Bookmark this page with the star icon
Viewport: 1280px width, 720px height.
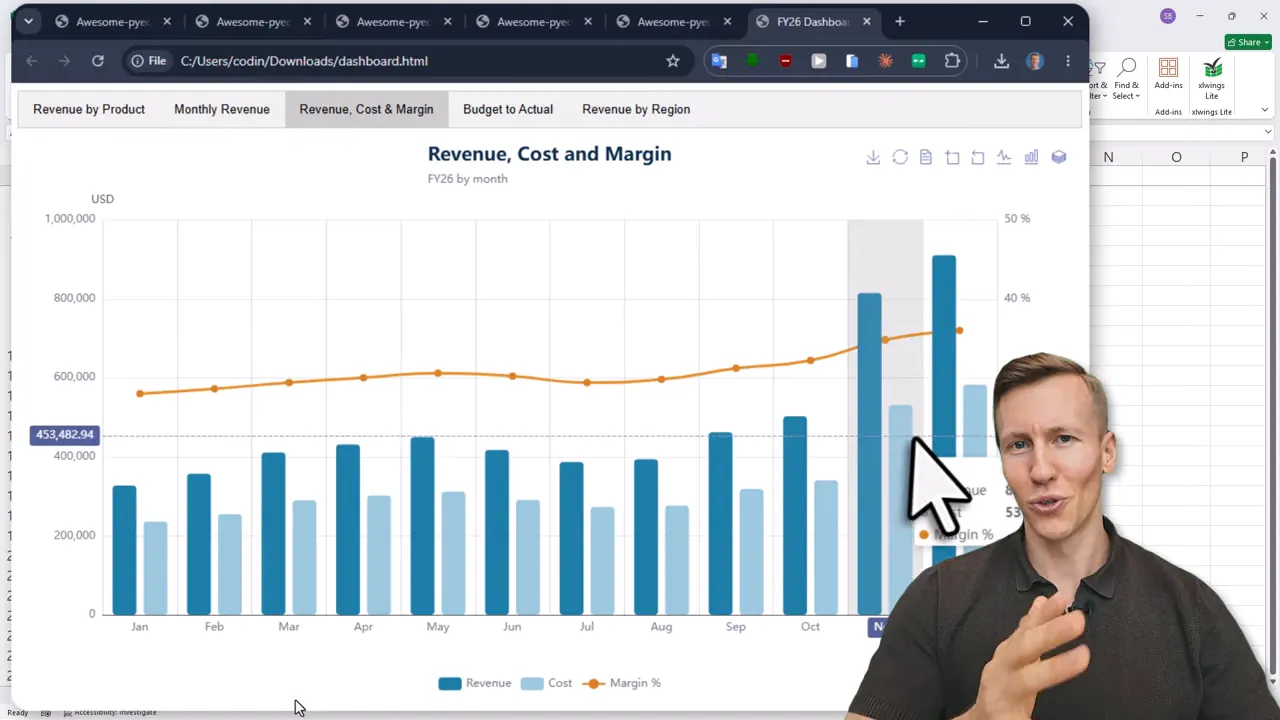[x=673, y=61]
